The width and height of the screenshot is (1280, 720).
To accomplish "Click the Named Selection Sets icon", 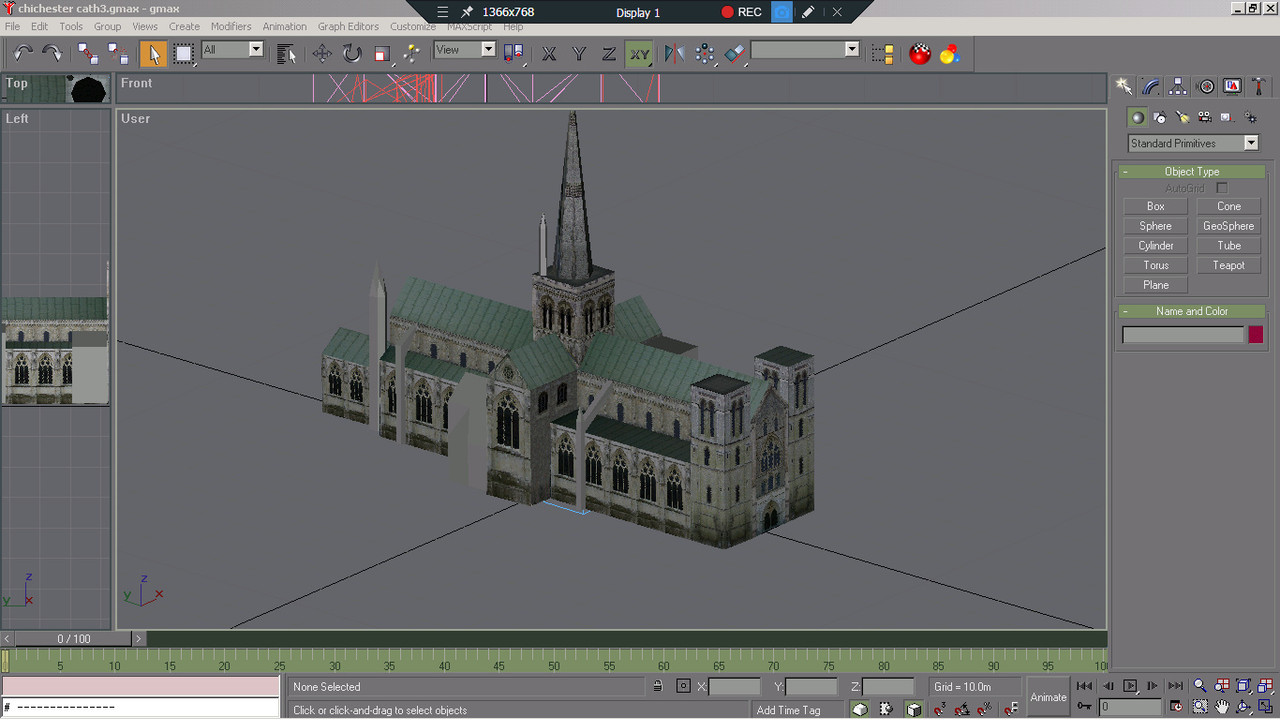I will point(882,53).
